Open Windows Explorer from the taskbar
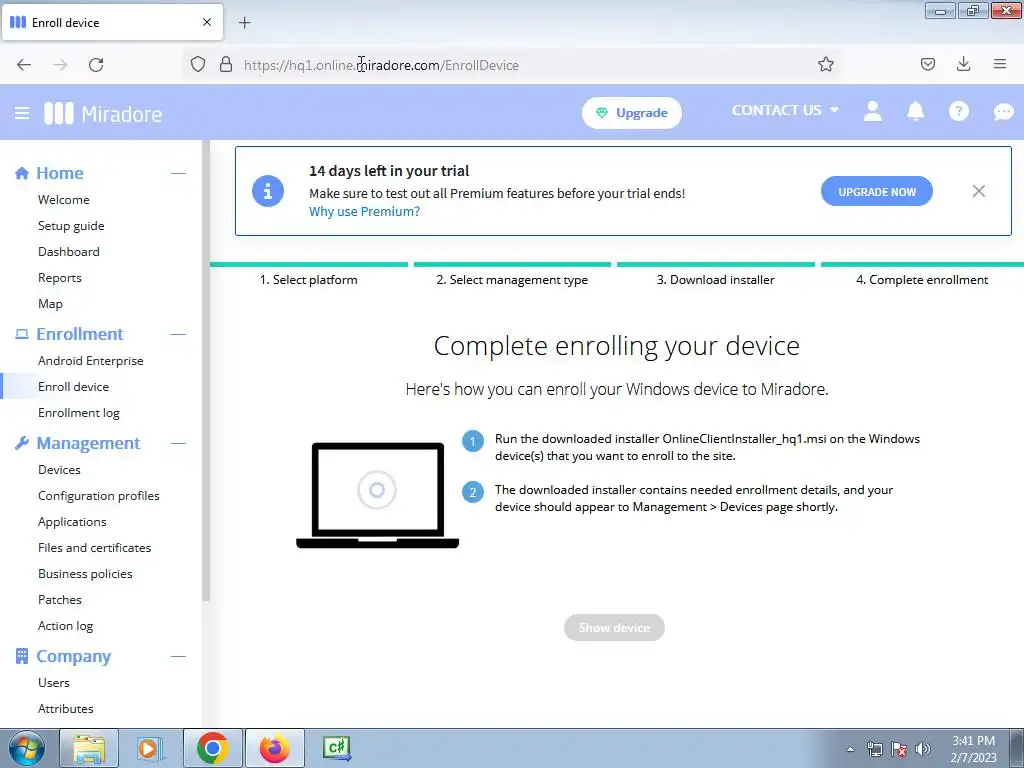Image resolution: width=1024 pixels, height=768 pixels. coord(89,748)
